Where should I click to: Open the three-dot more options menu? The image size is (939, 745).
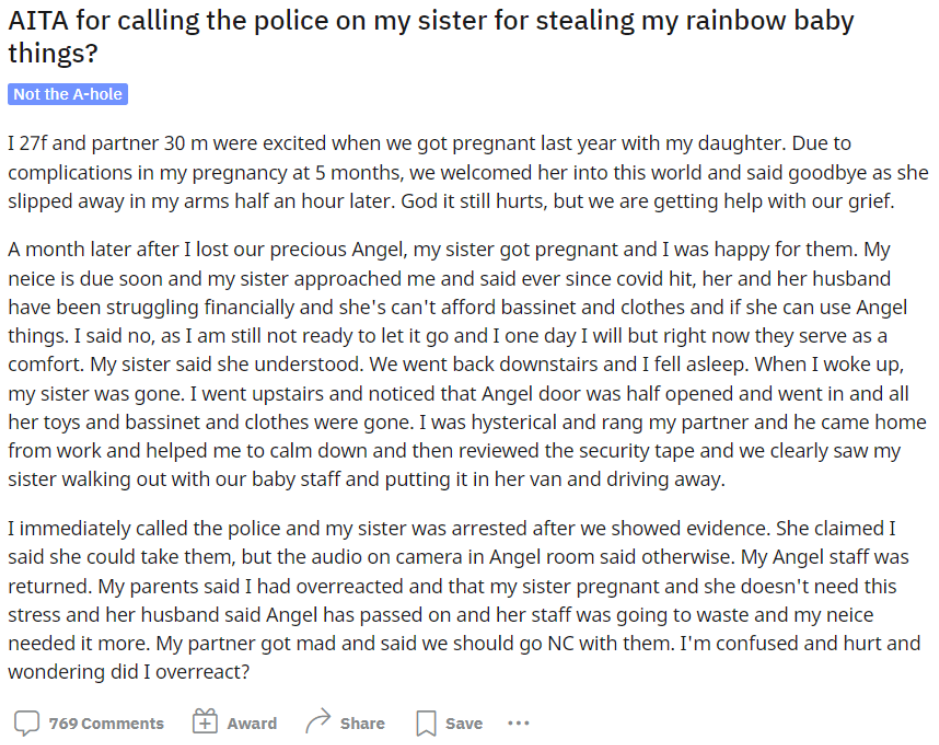coord(518,723)
